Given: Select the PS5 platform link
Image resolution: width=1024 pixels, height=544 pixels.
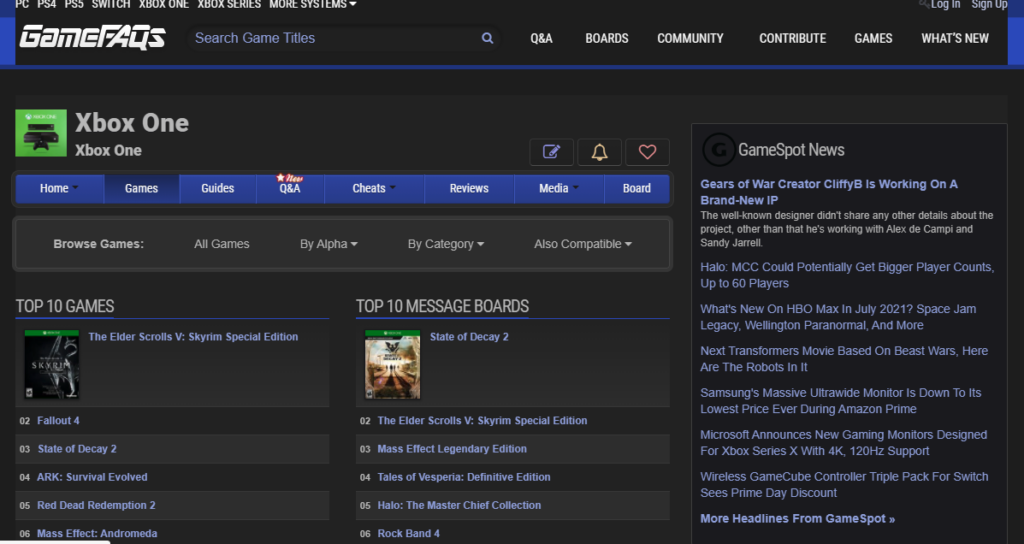Looking at the screenshot, I should 74,5.
